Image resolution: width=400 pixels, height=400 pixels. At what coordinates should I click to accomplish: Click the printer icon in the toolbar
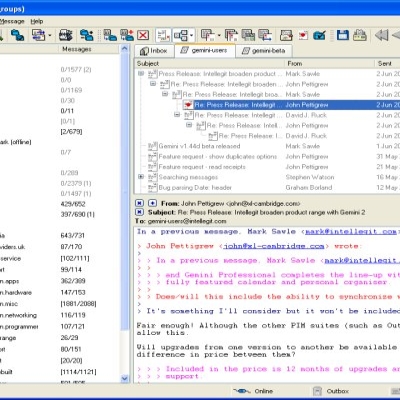click(x=360, y=35)
